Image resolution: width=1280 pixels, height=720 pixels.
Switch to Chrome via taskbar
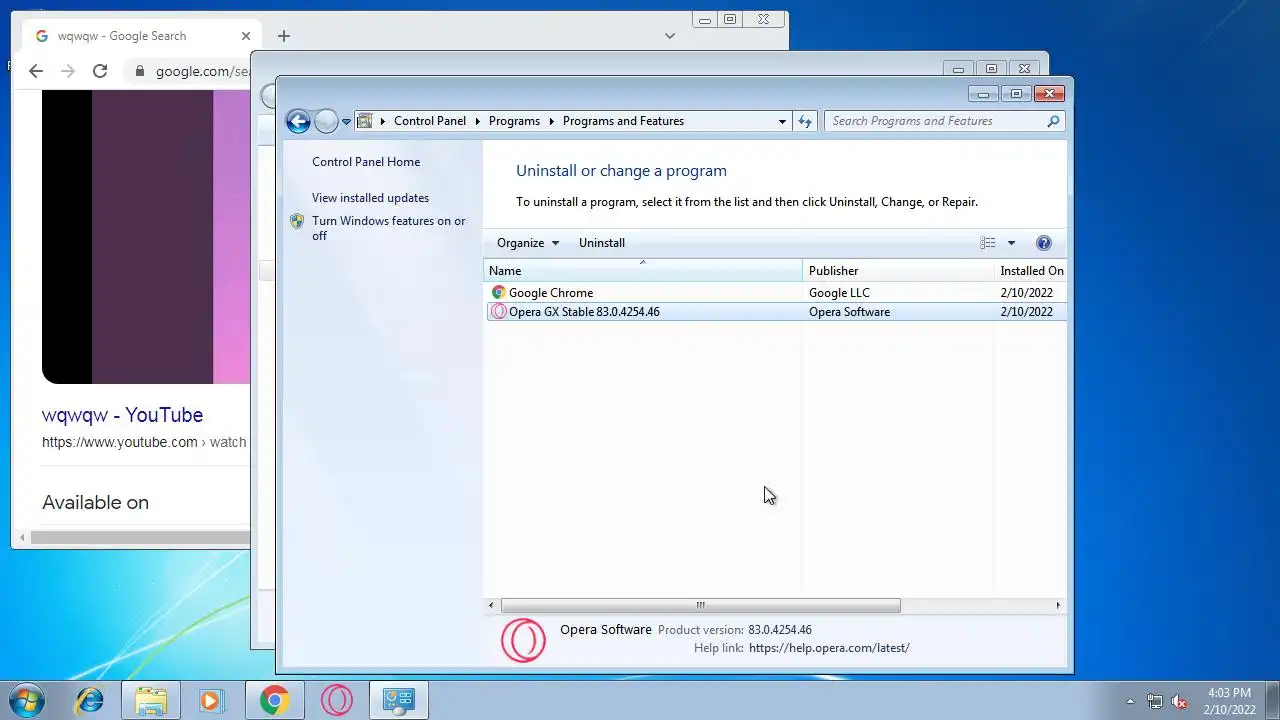pyautogui.click(x=274, y=700)
